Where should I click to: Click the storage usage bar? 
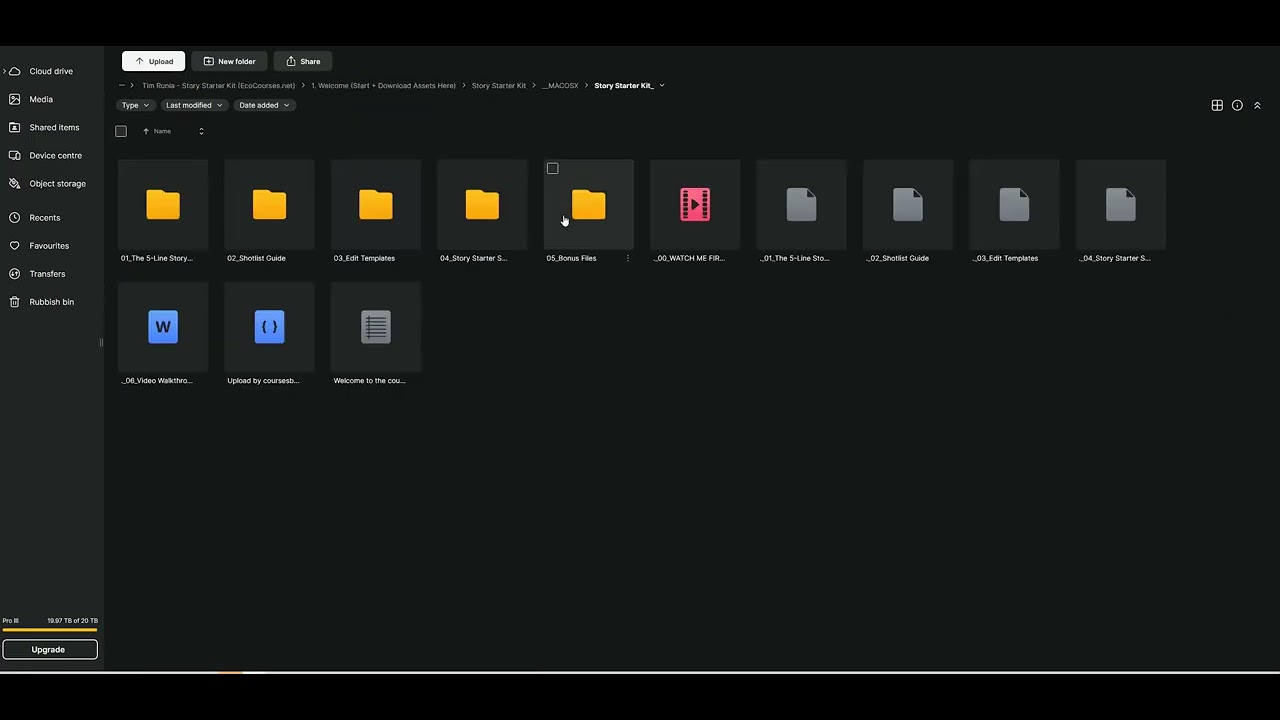click(50, 630)
